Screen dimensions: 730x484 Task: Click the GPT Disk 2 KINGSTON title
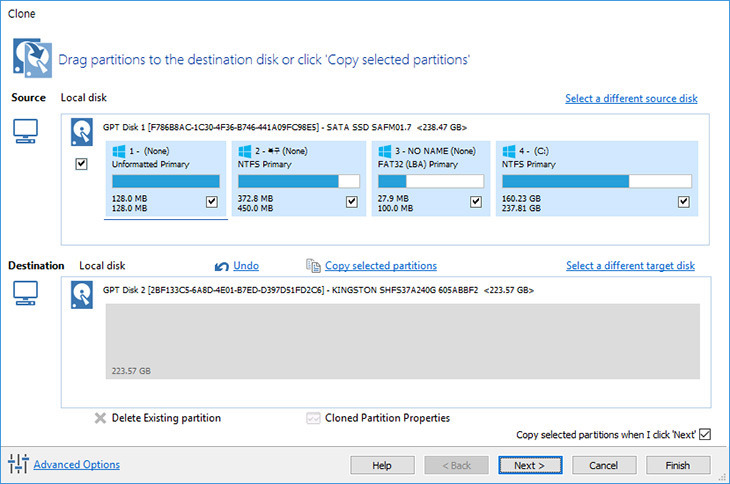318,290
